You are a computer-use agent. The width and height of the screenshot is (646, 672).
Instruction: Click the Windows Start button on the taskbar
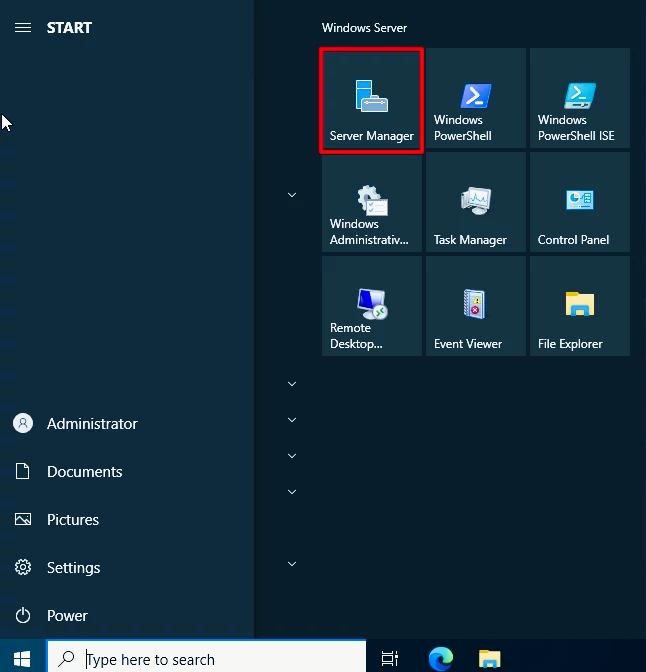[22, 659]
